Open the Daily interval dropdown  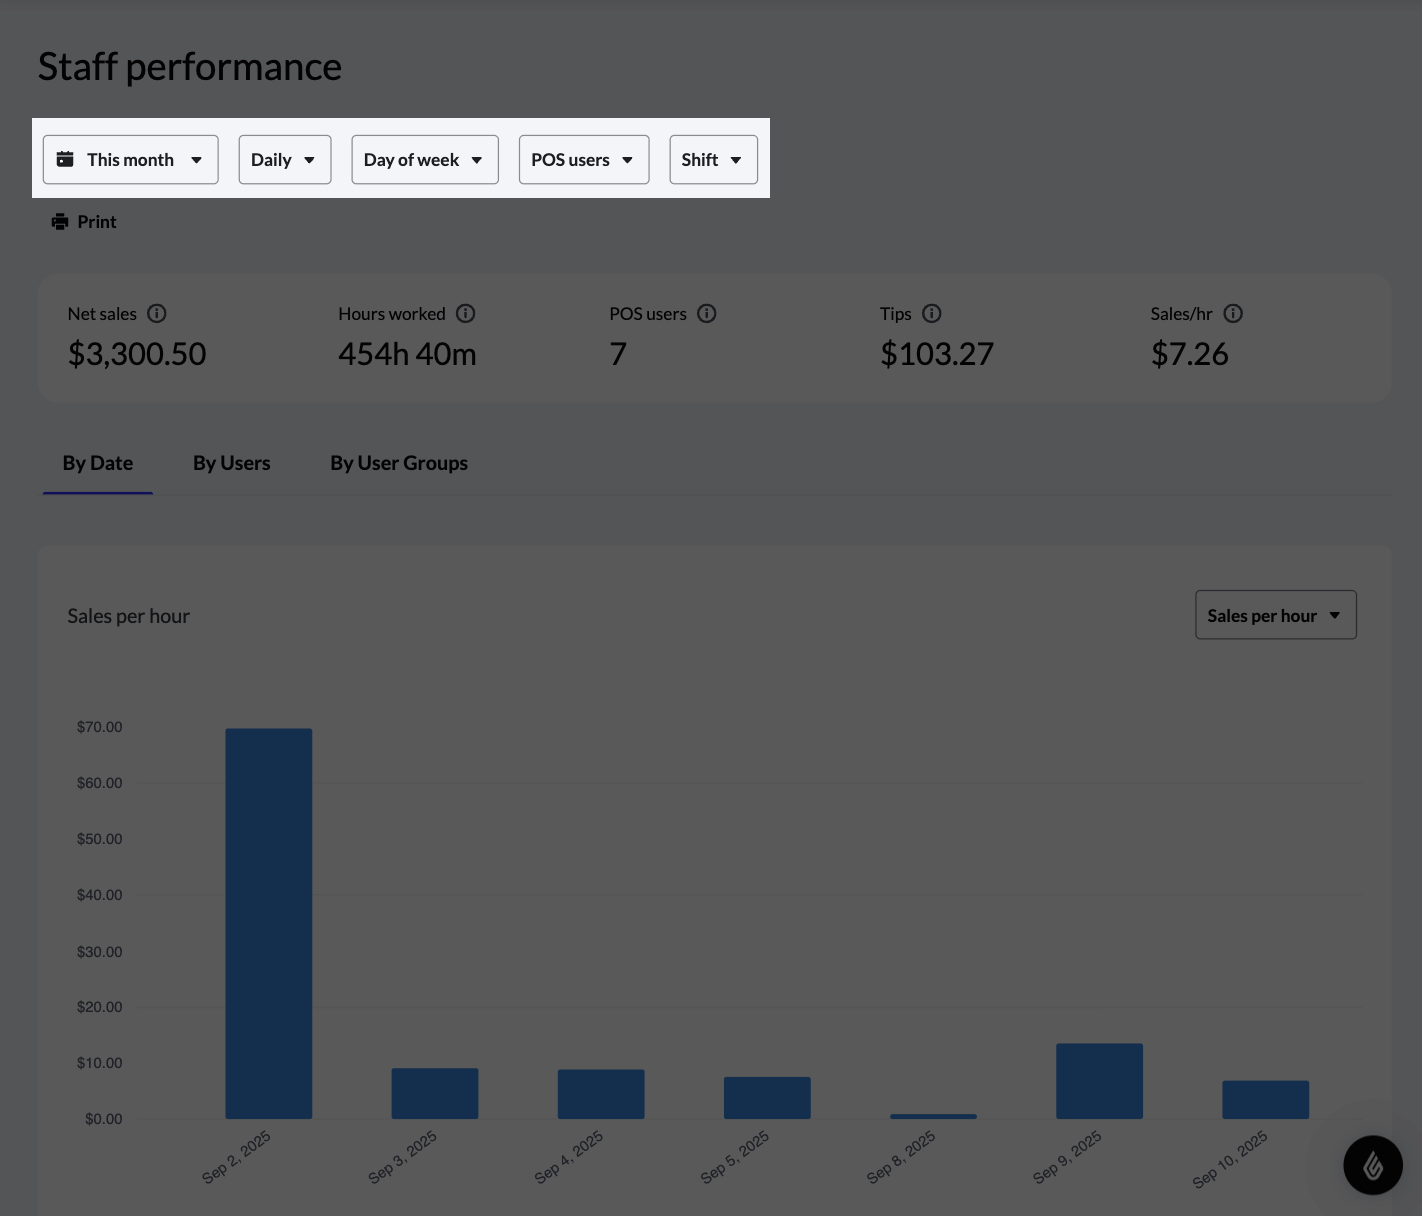pyautogui.click(x=284, y=158)
